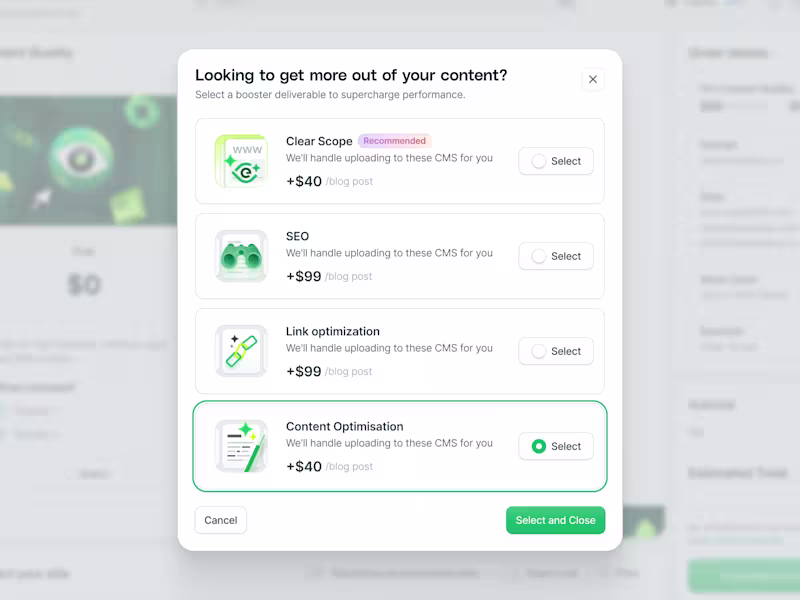Image resolution: width=800 pixels, height=600 pixels.
Task: Click the SEO option title
Action: click(x=297, y=236)
